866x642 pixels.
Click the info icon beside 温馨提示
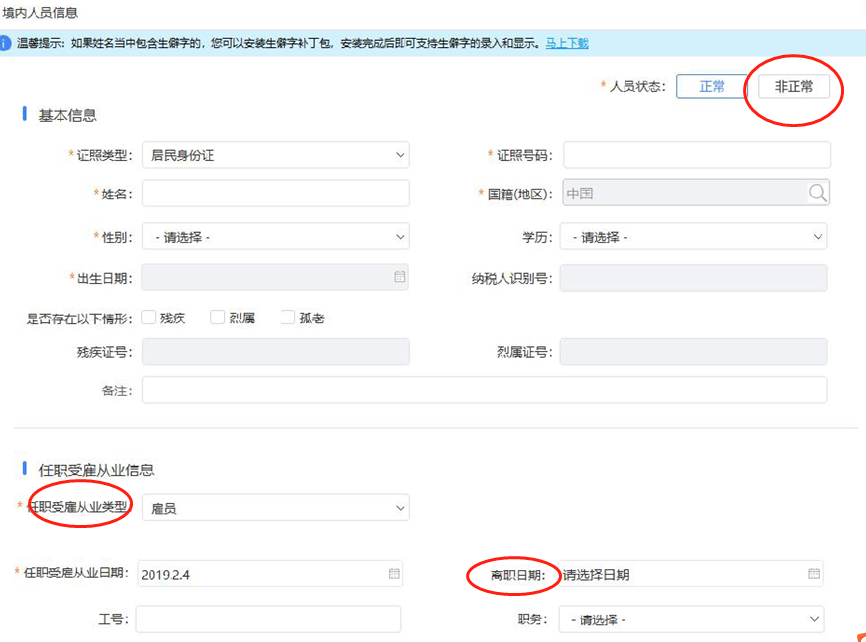4,43
